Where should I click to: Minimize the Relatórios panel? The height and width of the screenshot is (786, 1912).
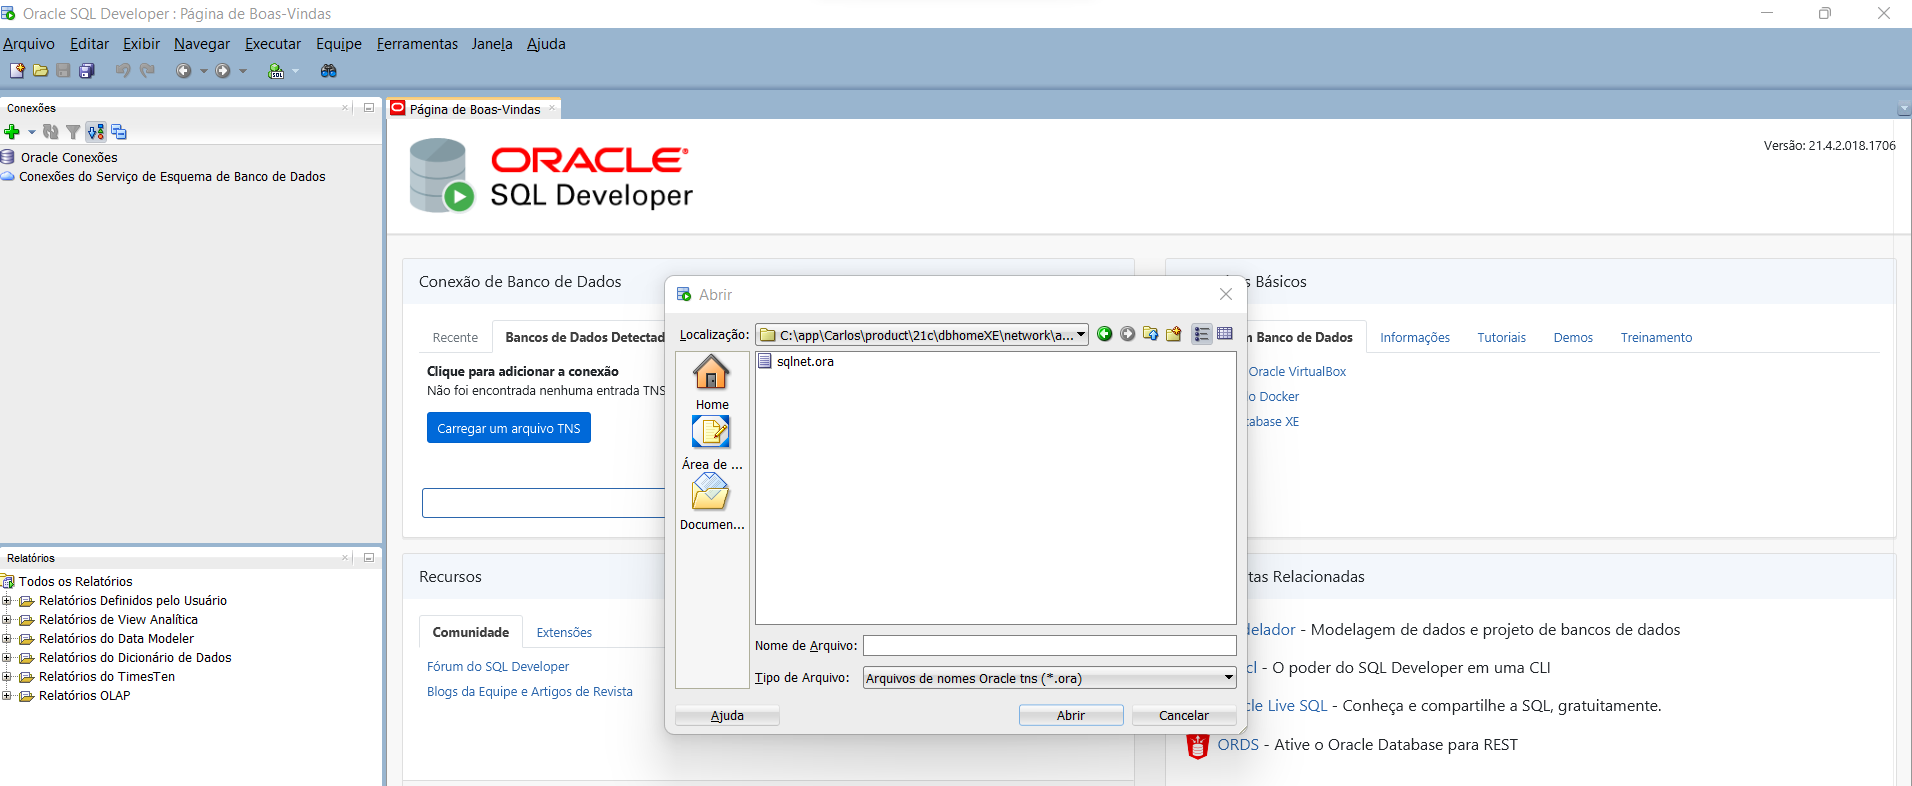point(369,557)
